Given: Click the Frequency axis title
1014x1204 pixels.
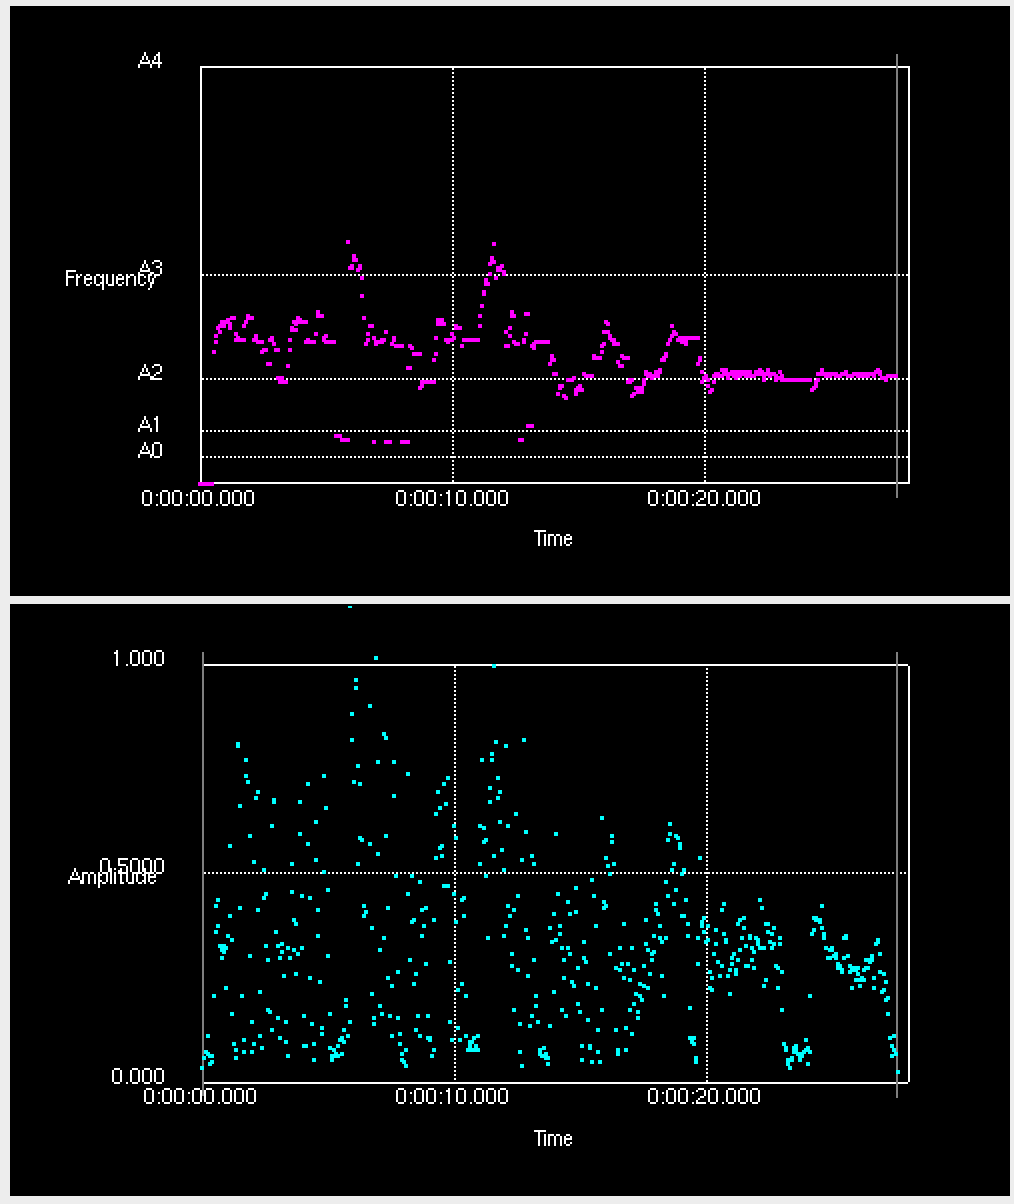Looking at the screenshot, I should [x=109, y=279].
